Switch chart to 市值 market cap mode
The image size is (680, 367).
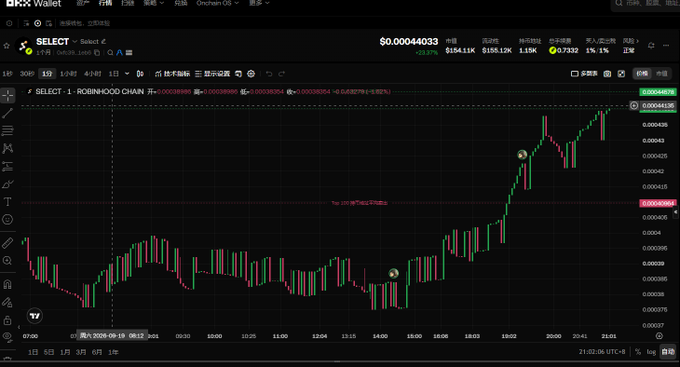click(661, 74)
